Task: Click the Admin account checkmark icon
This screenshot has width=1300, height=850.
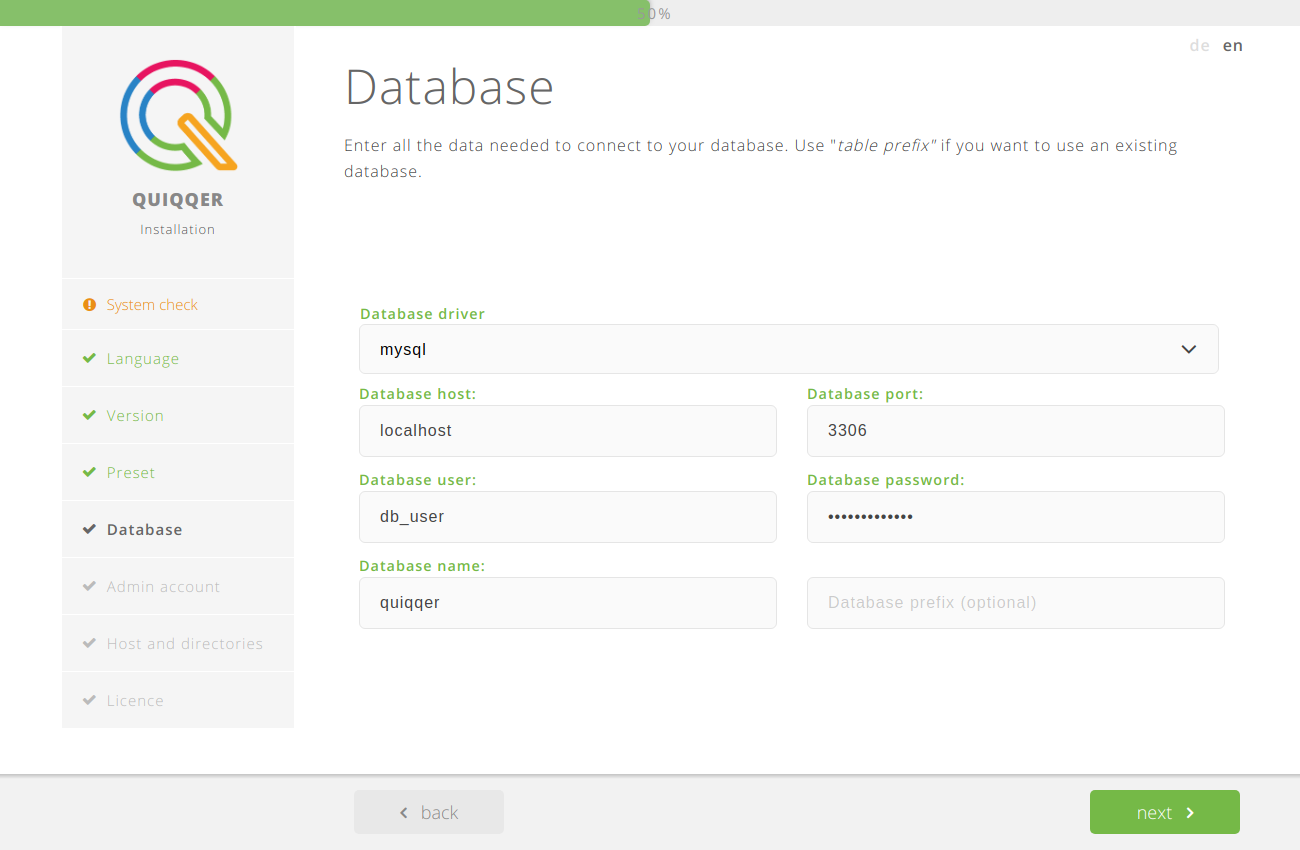Action: [90, 587]
